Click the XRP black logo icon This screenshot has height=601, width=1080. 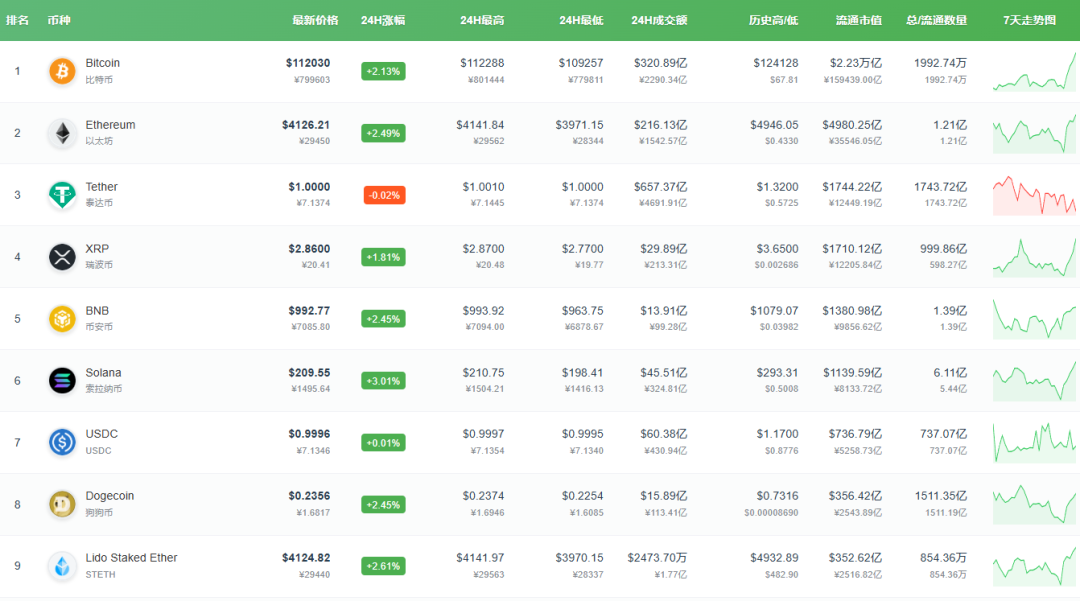coord(62,257)
